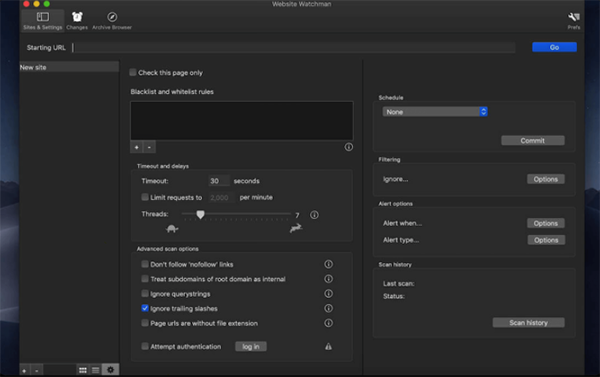Switch sidebar to grid view

tap(83, 370)
